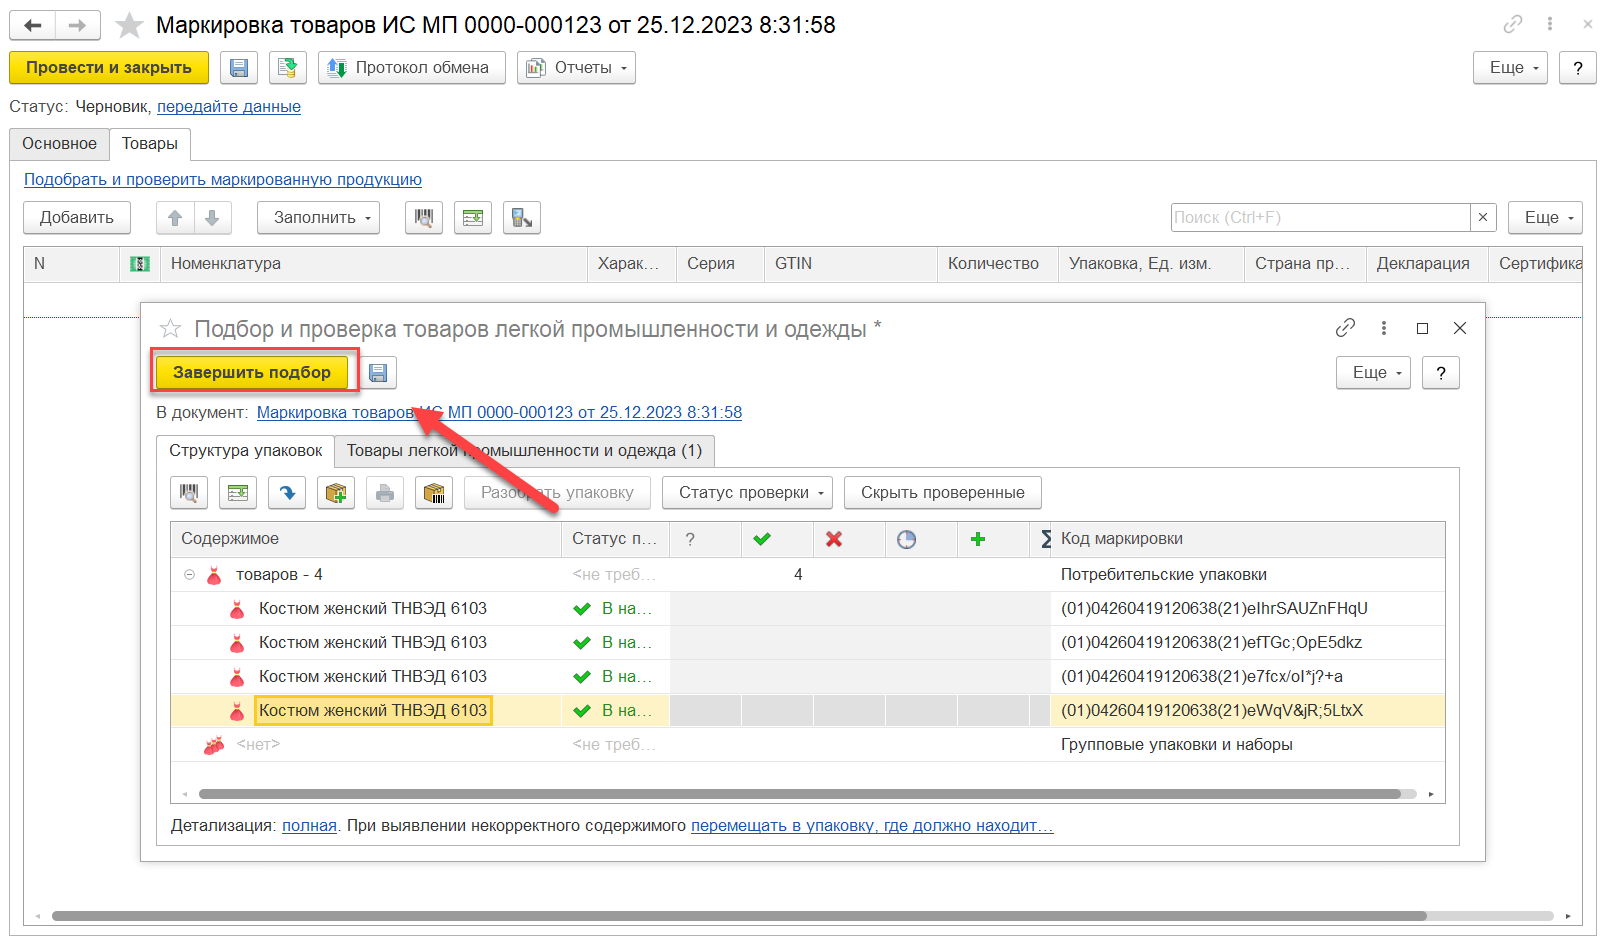Click the полная detail link
Viewport: 1621px width, 941px height.
coord(309,826)
